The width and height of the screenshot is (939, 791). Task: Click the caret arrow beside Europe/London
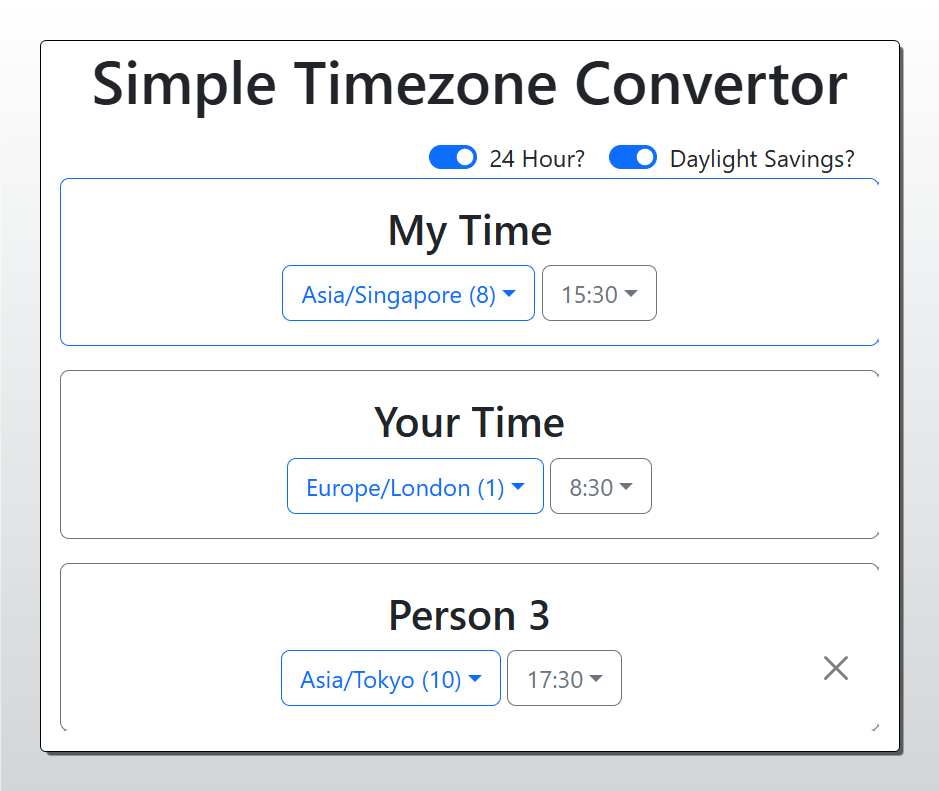pyautogui.click(x=518, y=486)
